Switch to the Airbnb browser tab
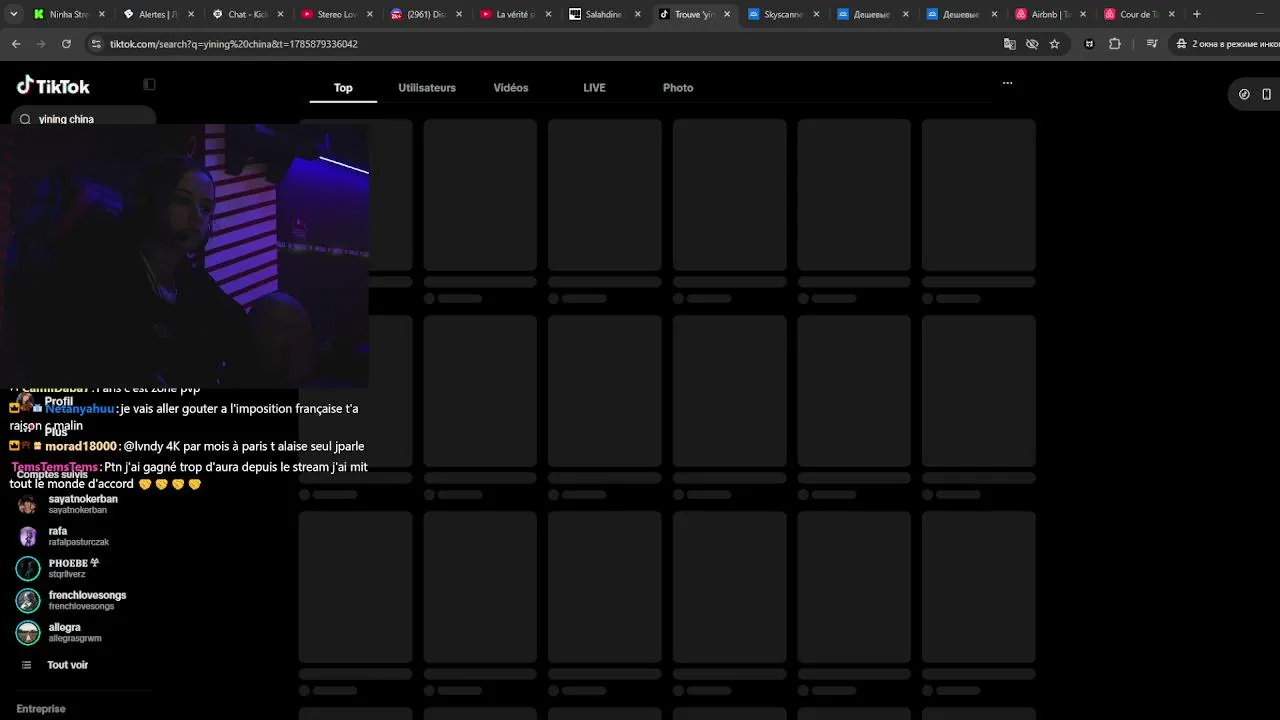This screenshot has width=1280, height=720. (x=1050, y=14)
